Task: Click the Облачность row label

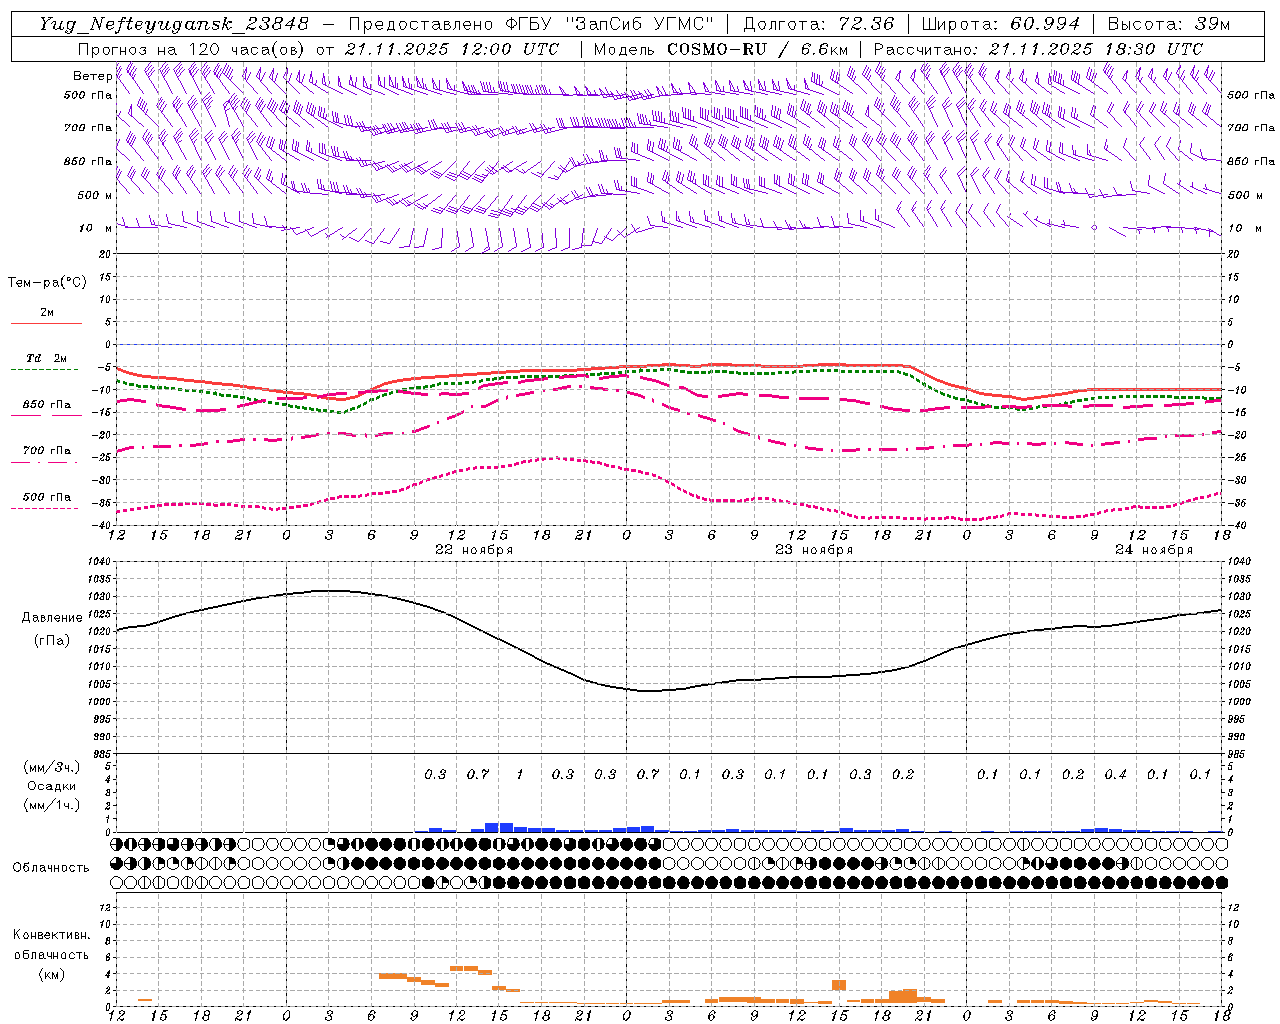Action: (51, 868)
